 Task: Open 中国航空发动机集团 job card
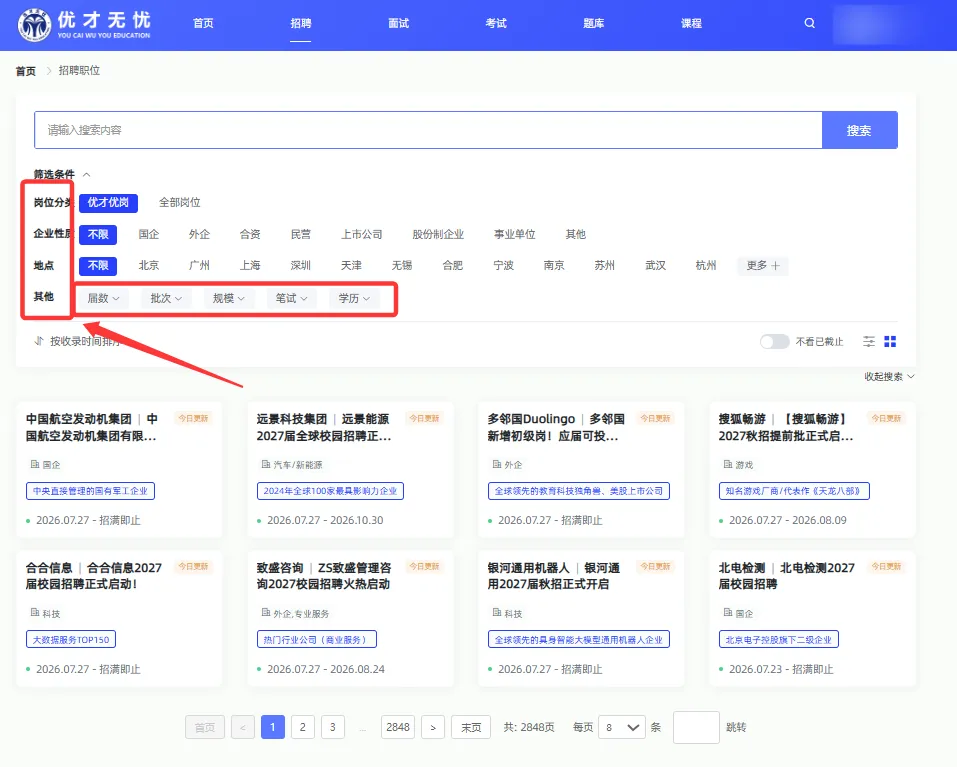(119, 469)
